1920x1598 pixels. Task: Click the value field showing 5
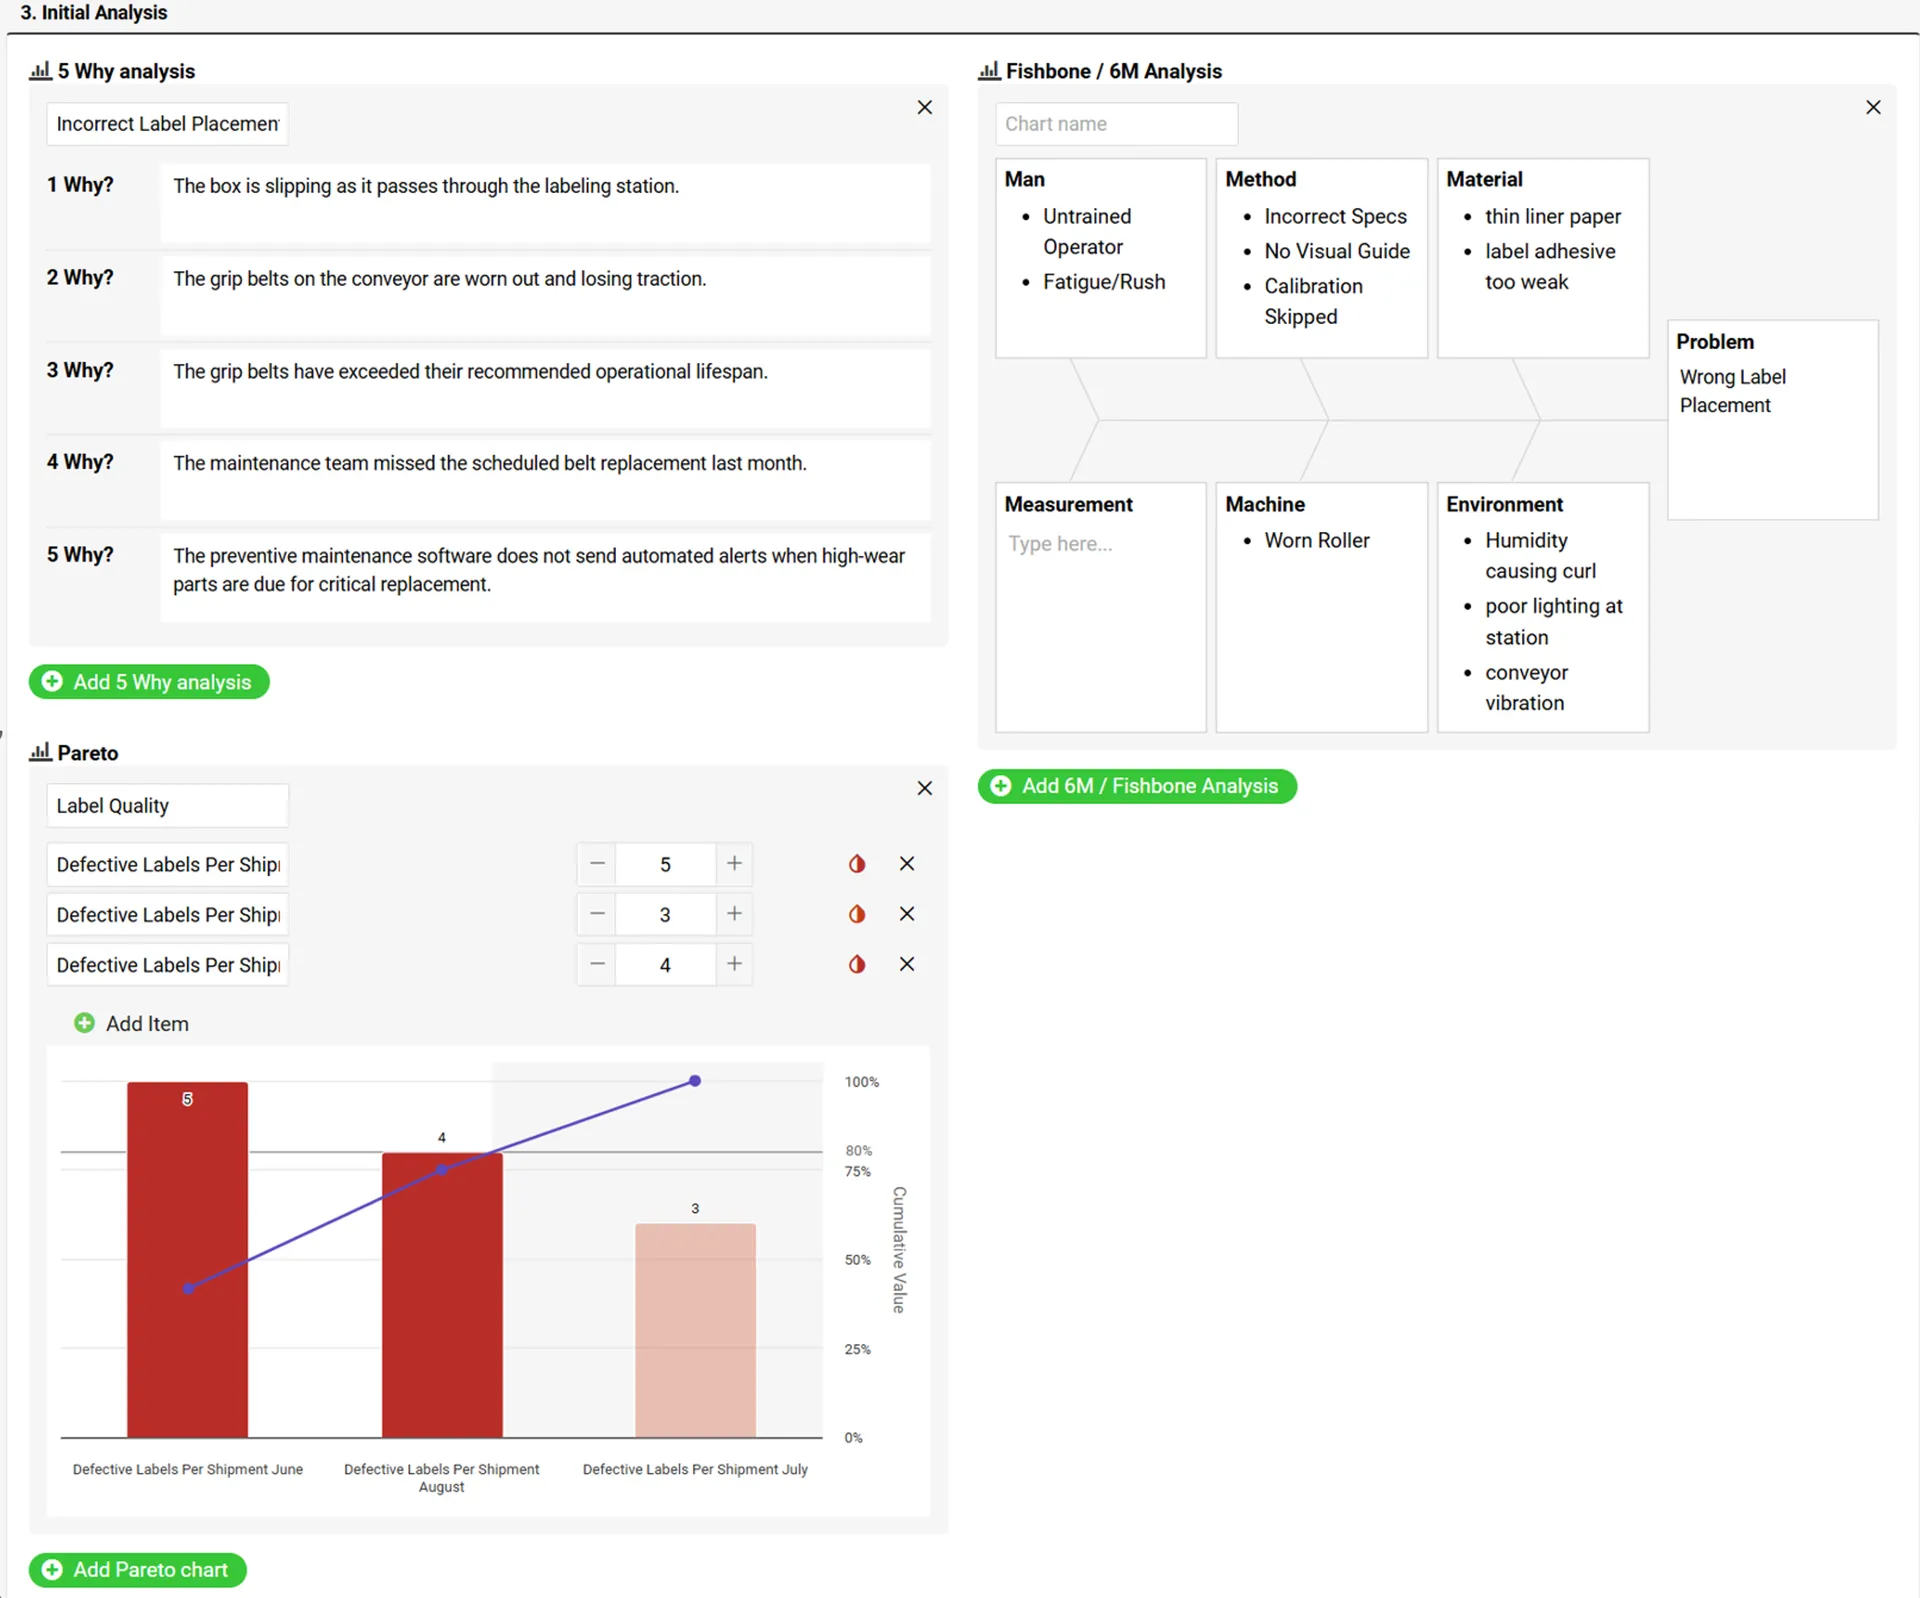pyautogui.click(x=665, y=864)
